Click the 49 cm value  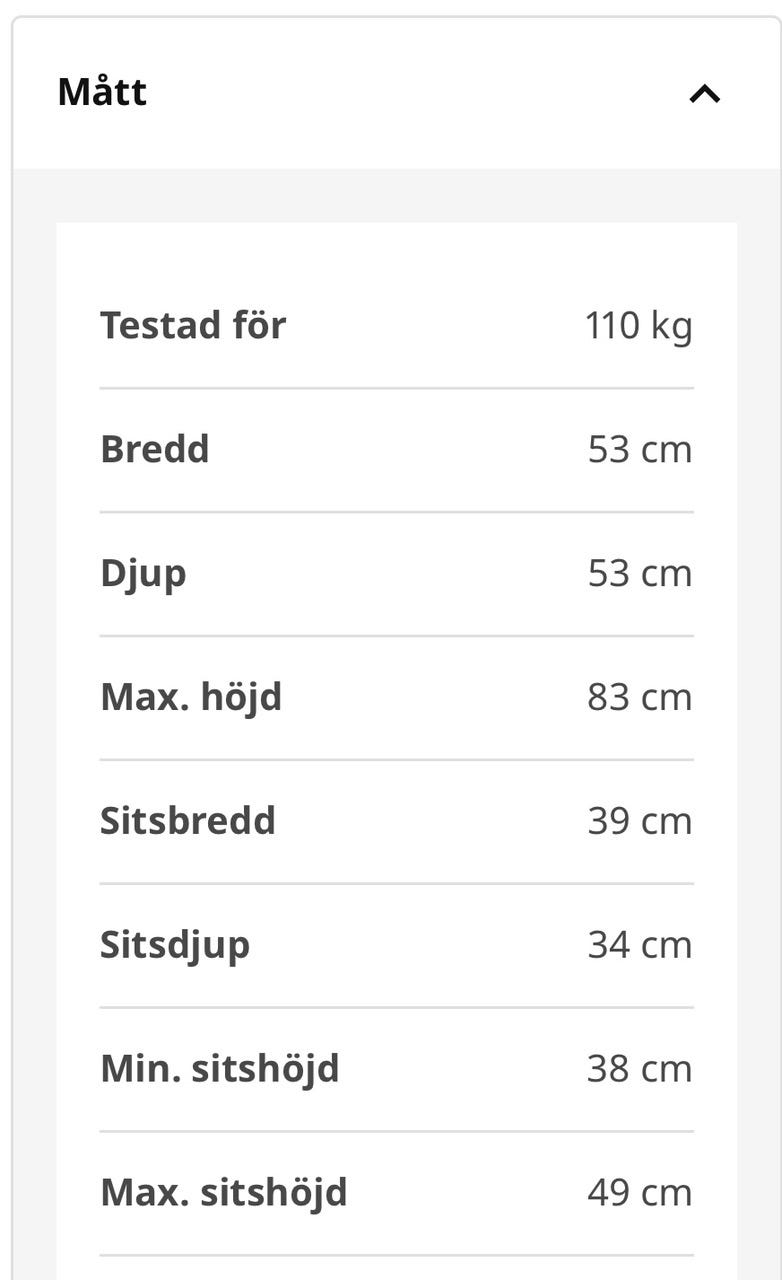point(640,1193)
